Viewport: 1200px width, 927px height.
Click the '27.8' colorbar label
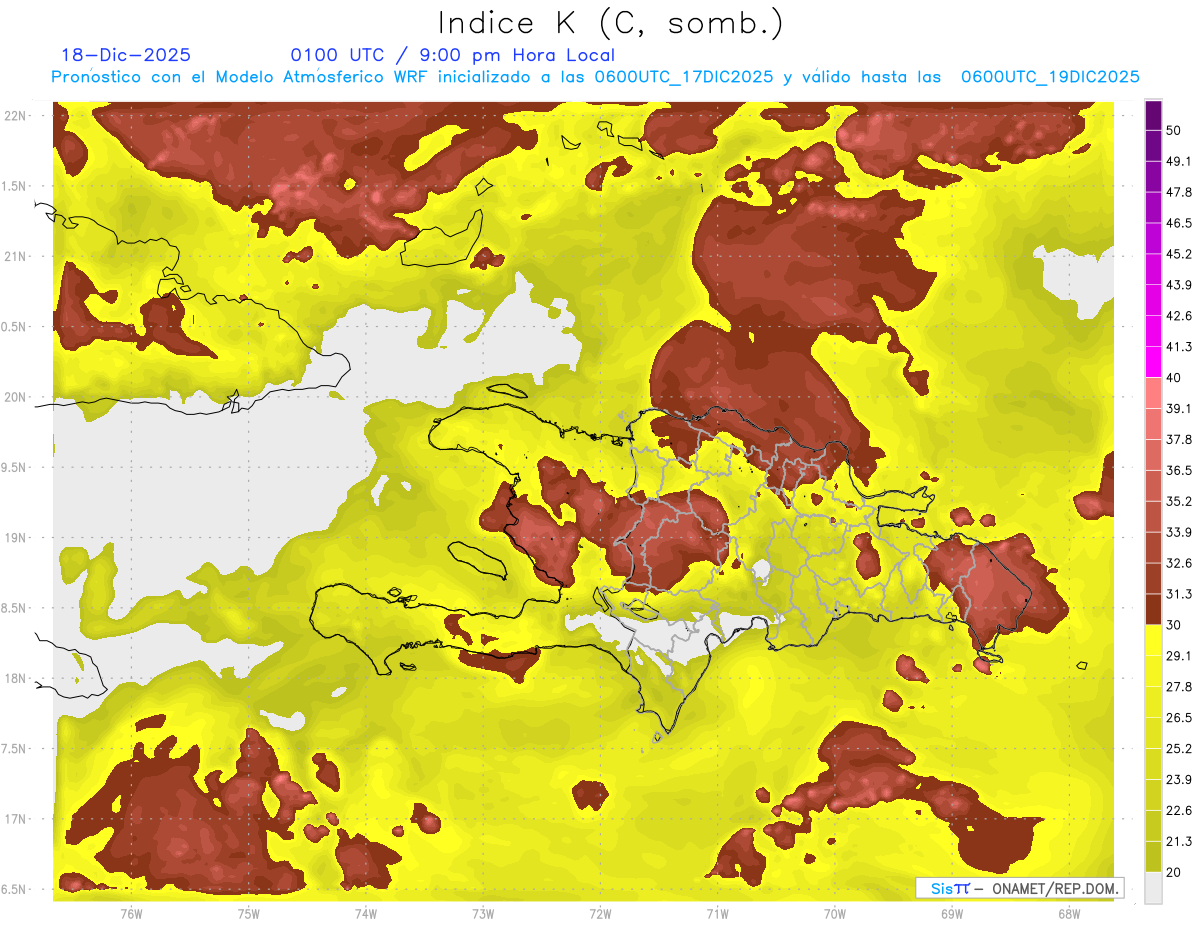[1179, 686]
